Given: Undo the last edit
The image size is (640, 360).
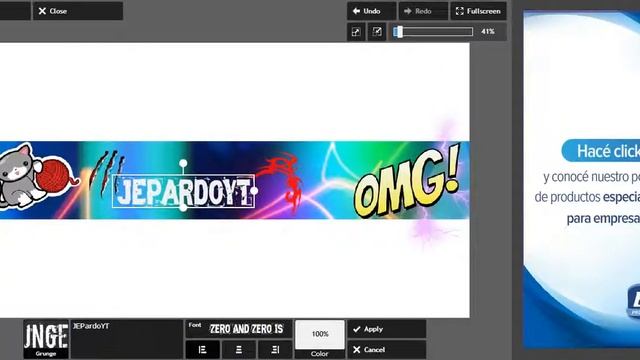Looking at the screenshot, I should point(371,11).
